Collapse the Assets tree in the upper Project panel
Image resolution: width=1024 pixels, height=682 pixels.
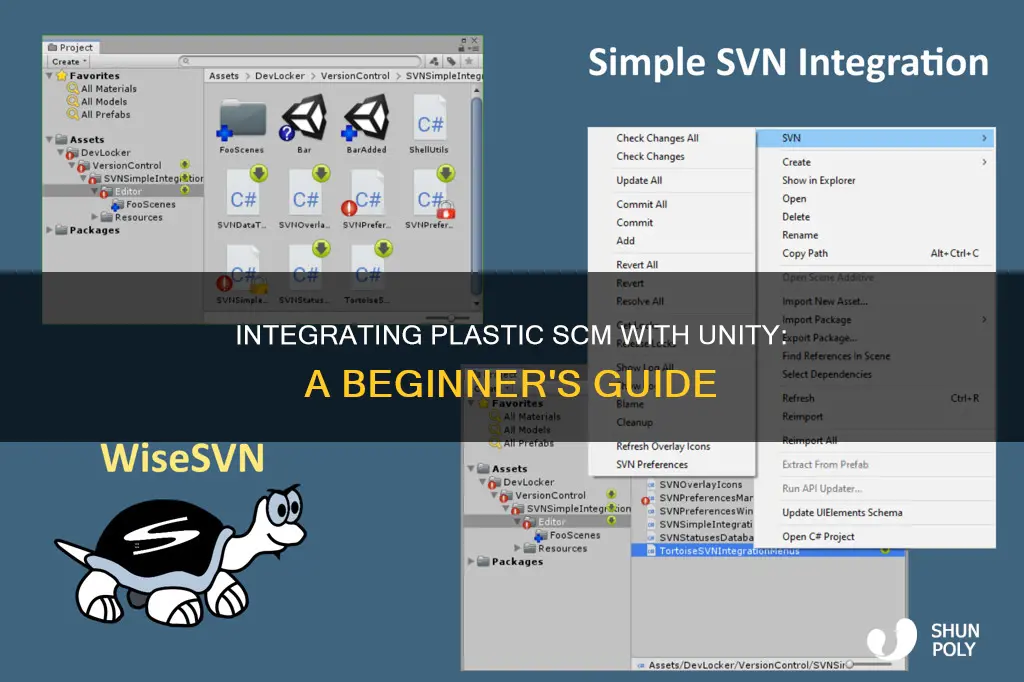pyautogui.click(x=50, y=140)
